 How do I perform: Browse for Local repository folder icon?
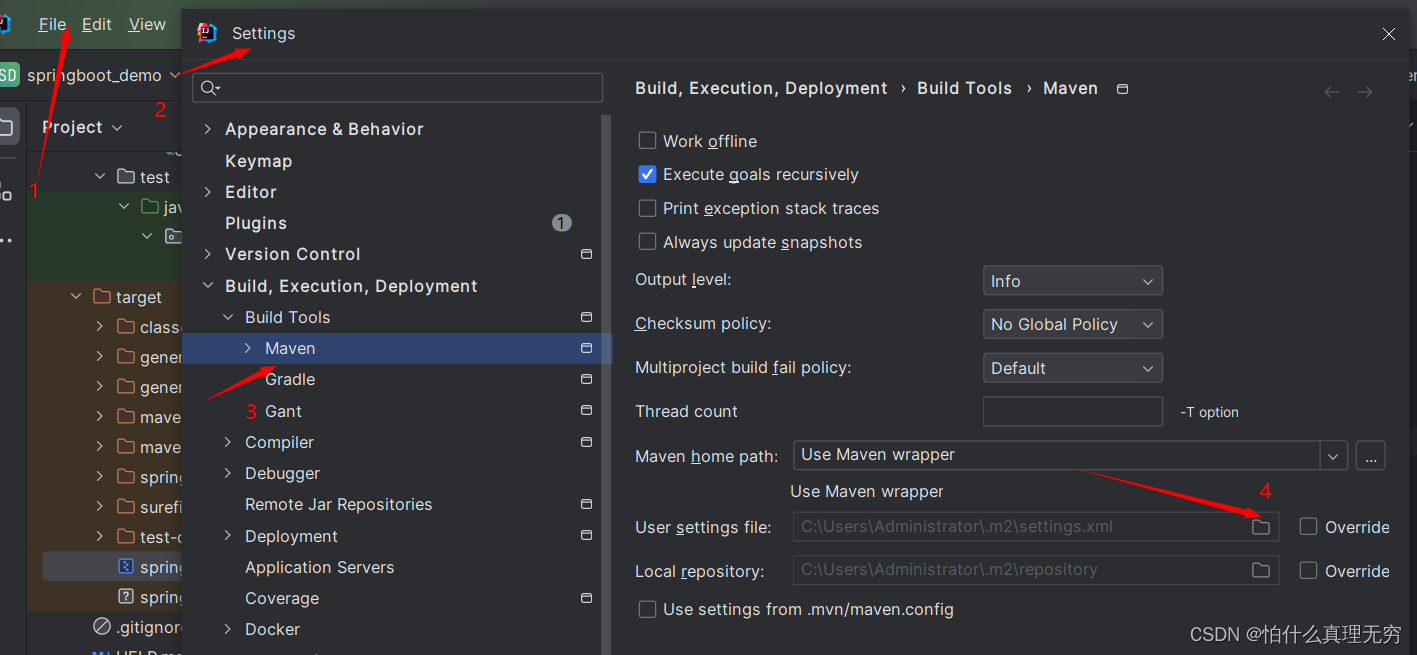click(1261, 570)
